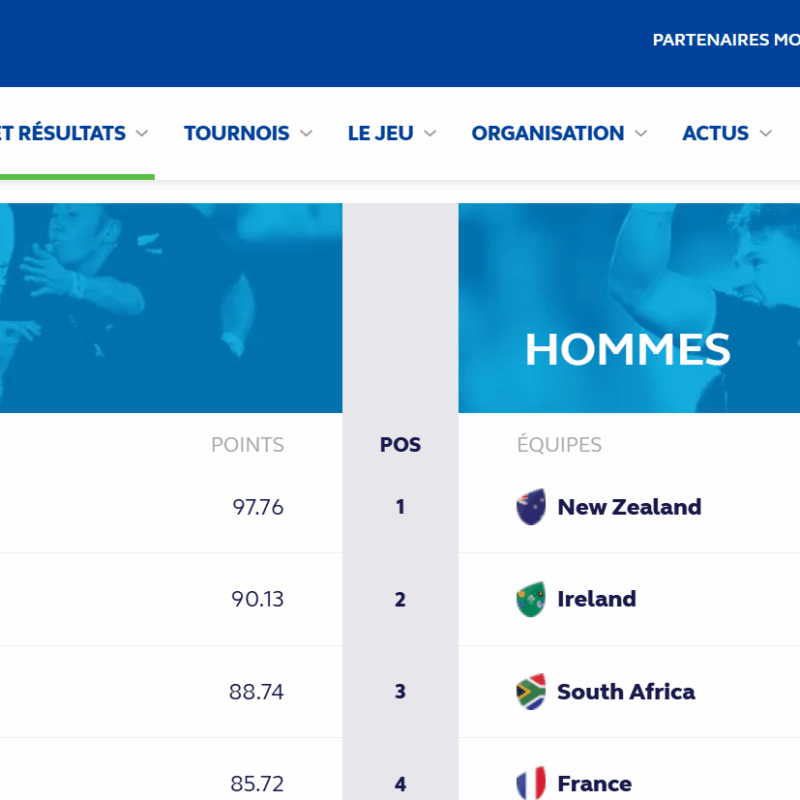Open the Ireland team link
The image size is (800, 800).
pyautogui.click(x=596, y=599)
